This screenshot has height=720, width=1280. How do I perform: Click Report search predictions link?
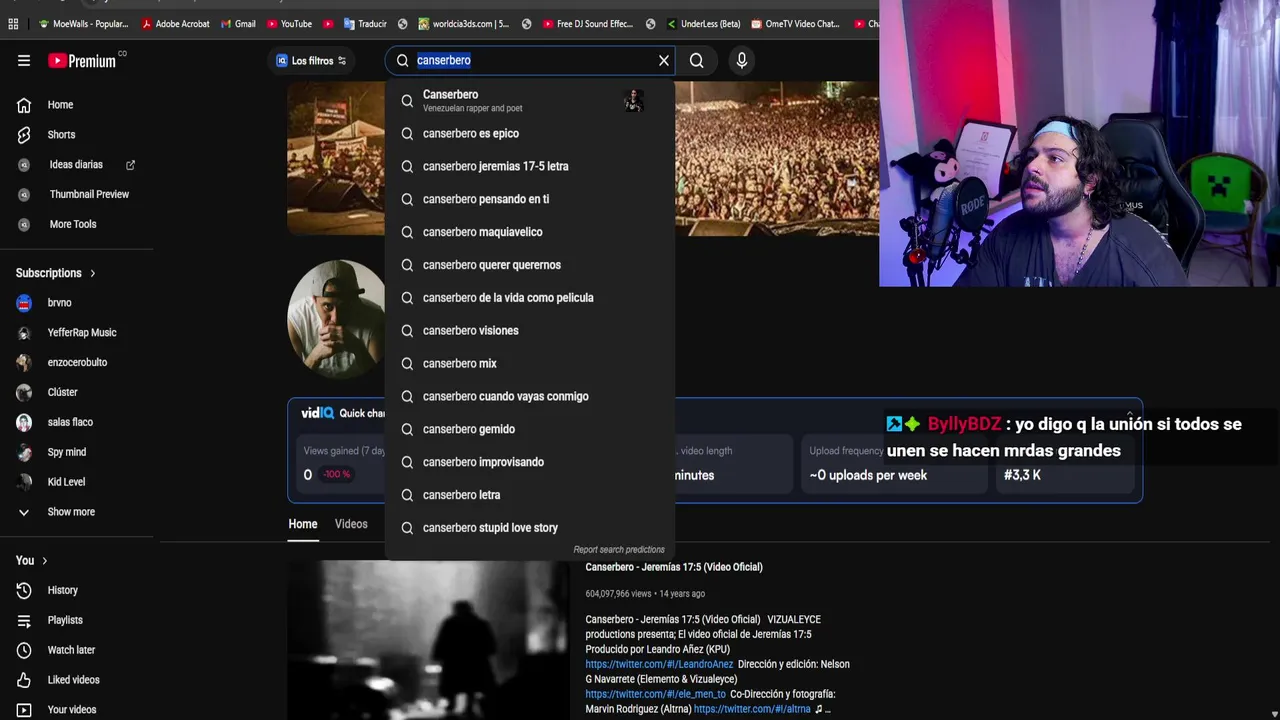(619, 550)
